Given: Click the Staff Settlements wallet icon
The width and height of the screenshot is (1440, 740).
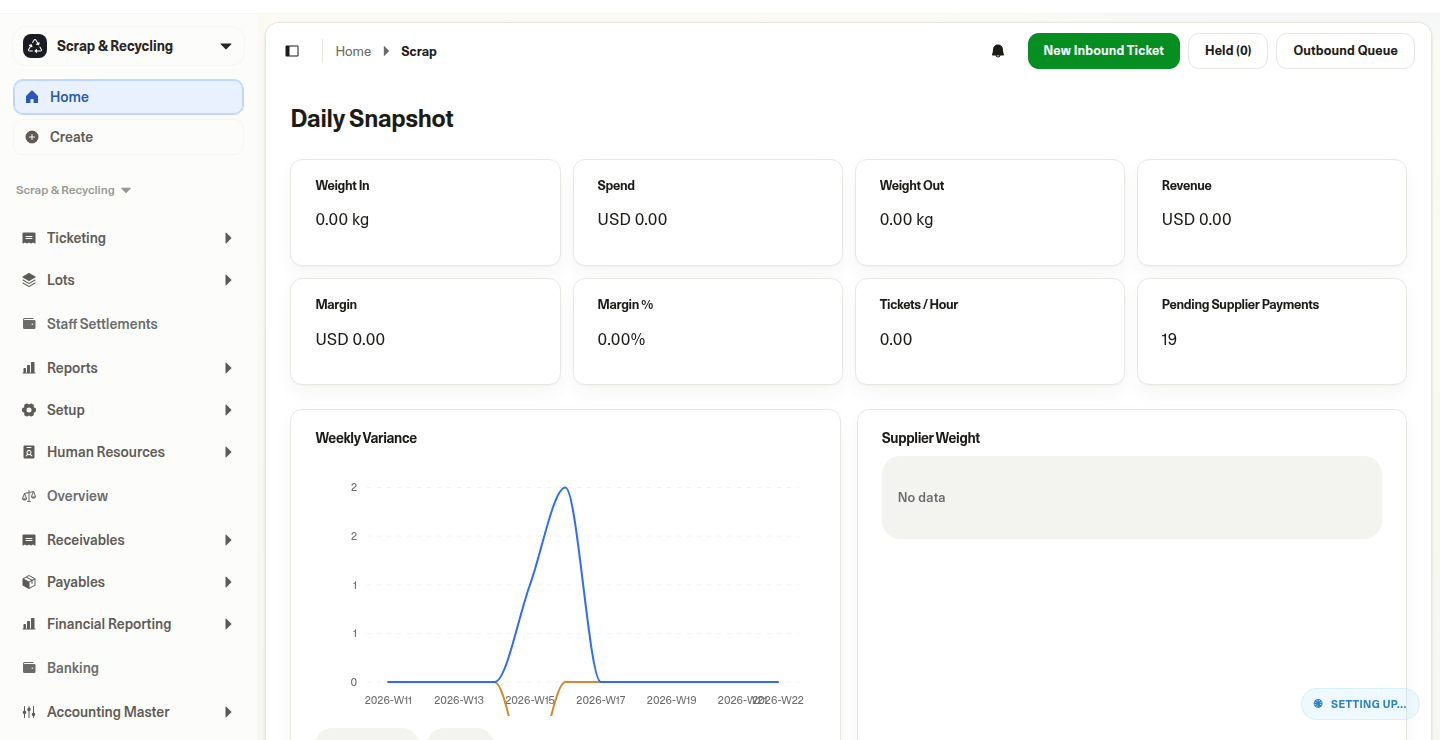Looking at the screenshot, I should (x=29, y=324).
